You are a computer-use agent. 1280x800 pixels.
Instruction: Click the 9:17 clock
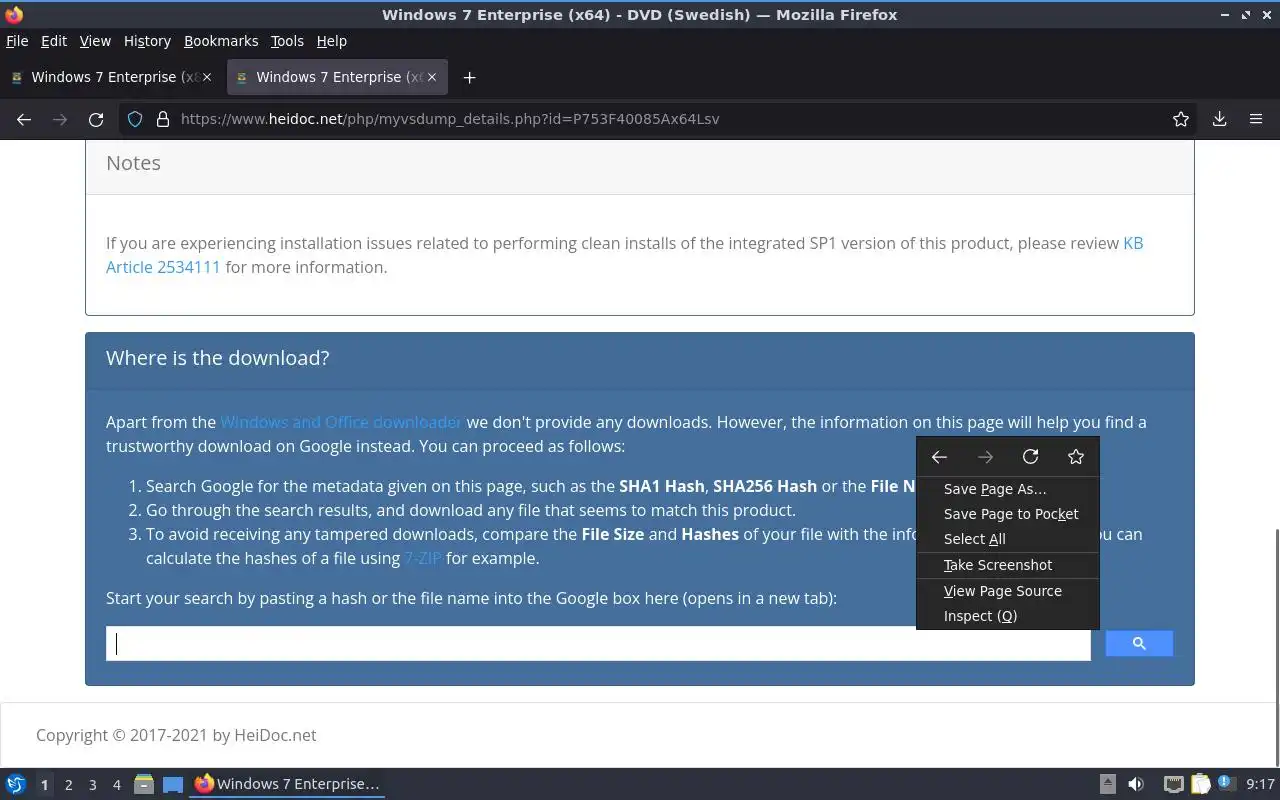1260,784
